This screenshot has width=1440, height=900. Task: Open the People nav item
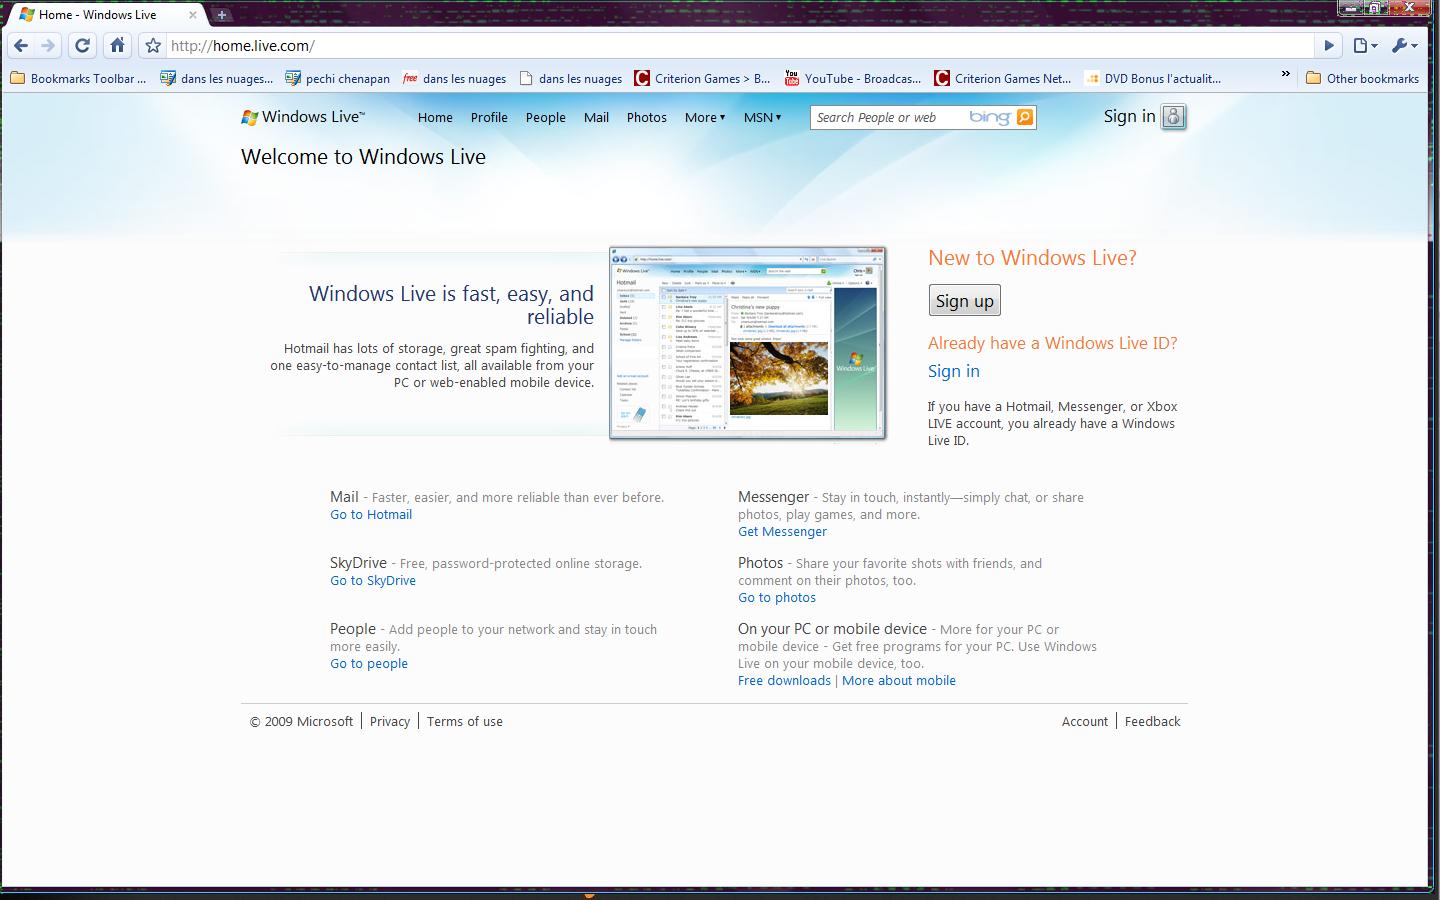546,117
